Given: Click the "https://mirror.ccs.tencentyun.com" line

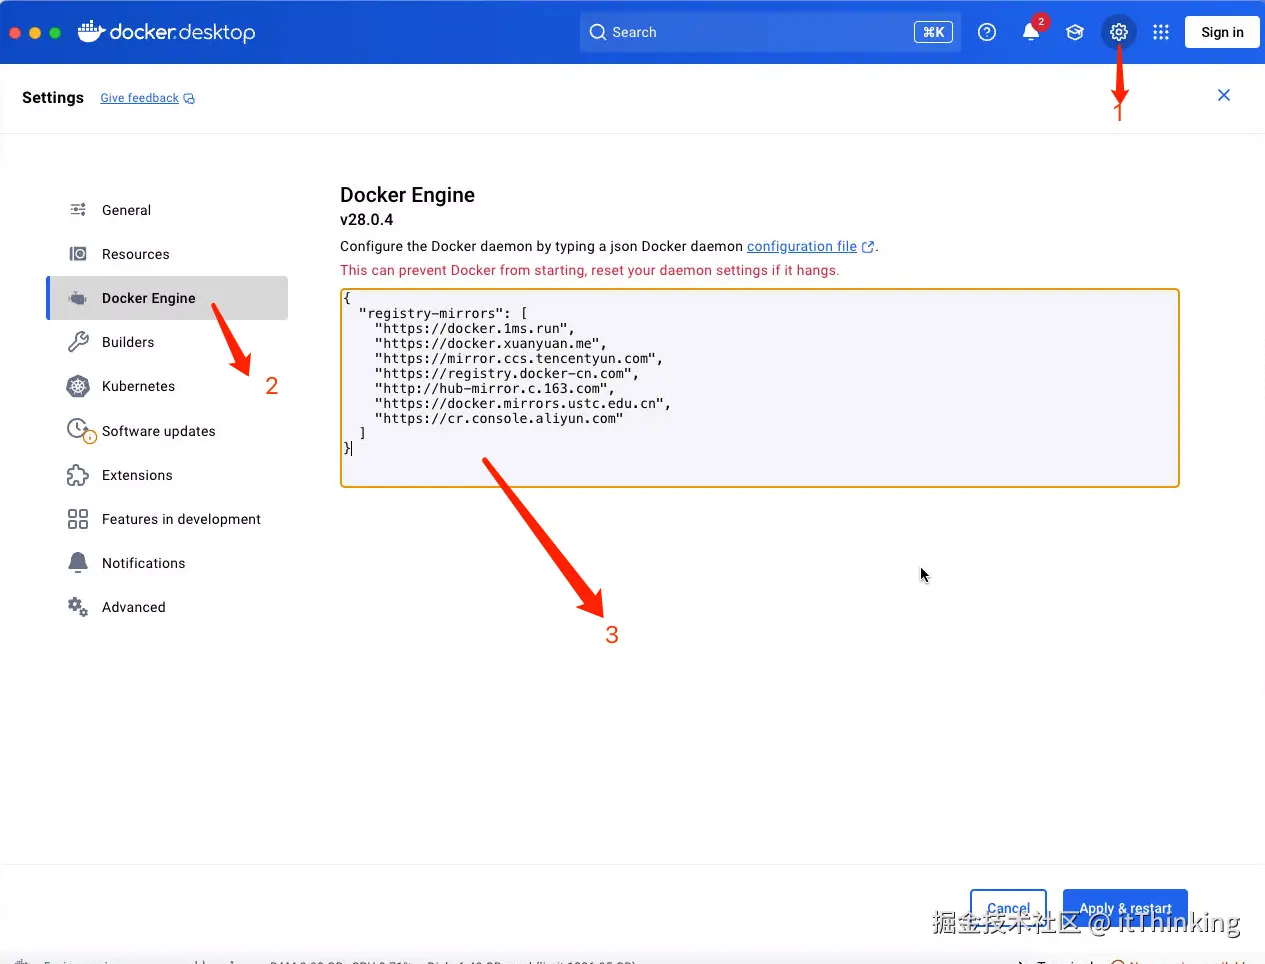Looking at the screenshot, I should tap(518, 358).
